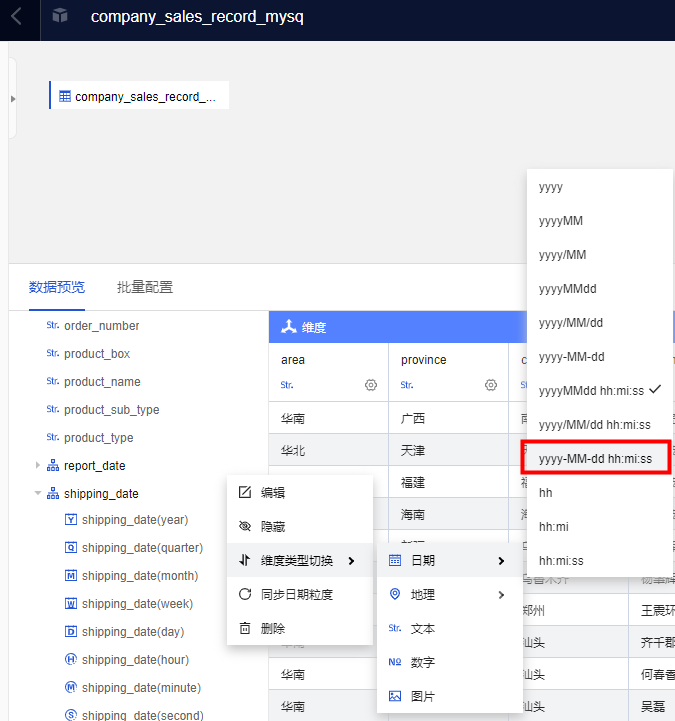Choose the highlighted yyyy-MM-dd hh:mi:ss format

(596, 458)
